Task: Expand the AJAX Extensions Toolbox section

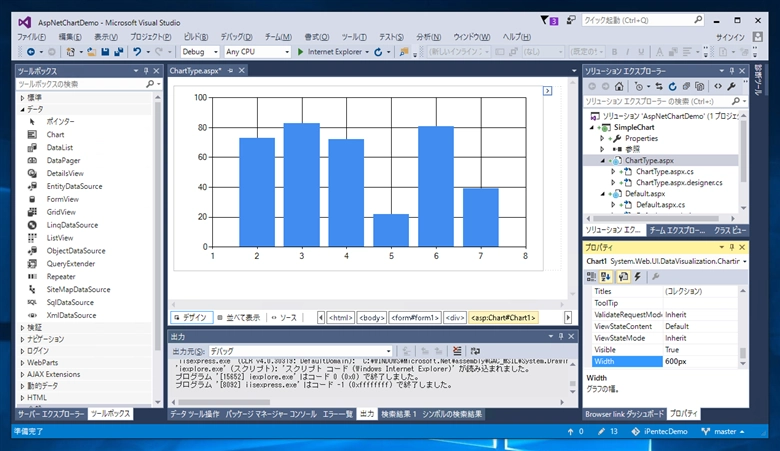Action: [x=22, y=374]
